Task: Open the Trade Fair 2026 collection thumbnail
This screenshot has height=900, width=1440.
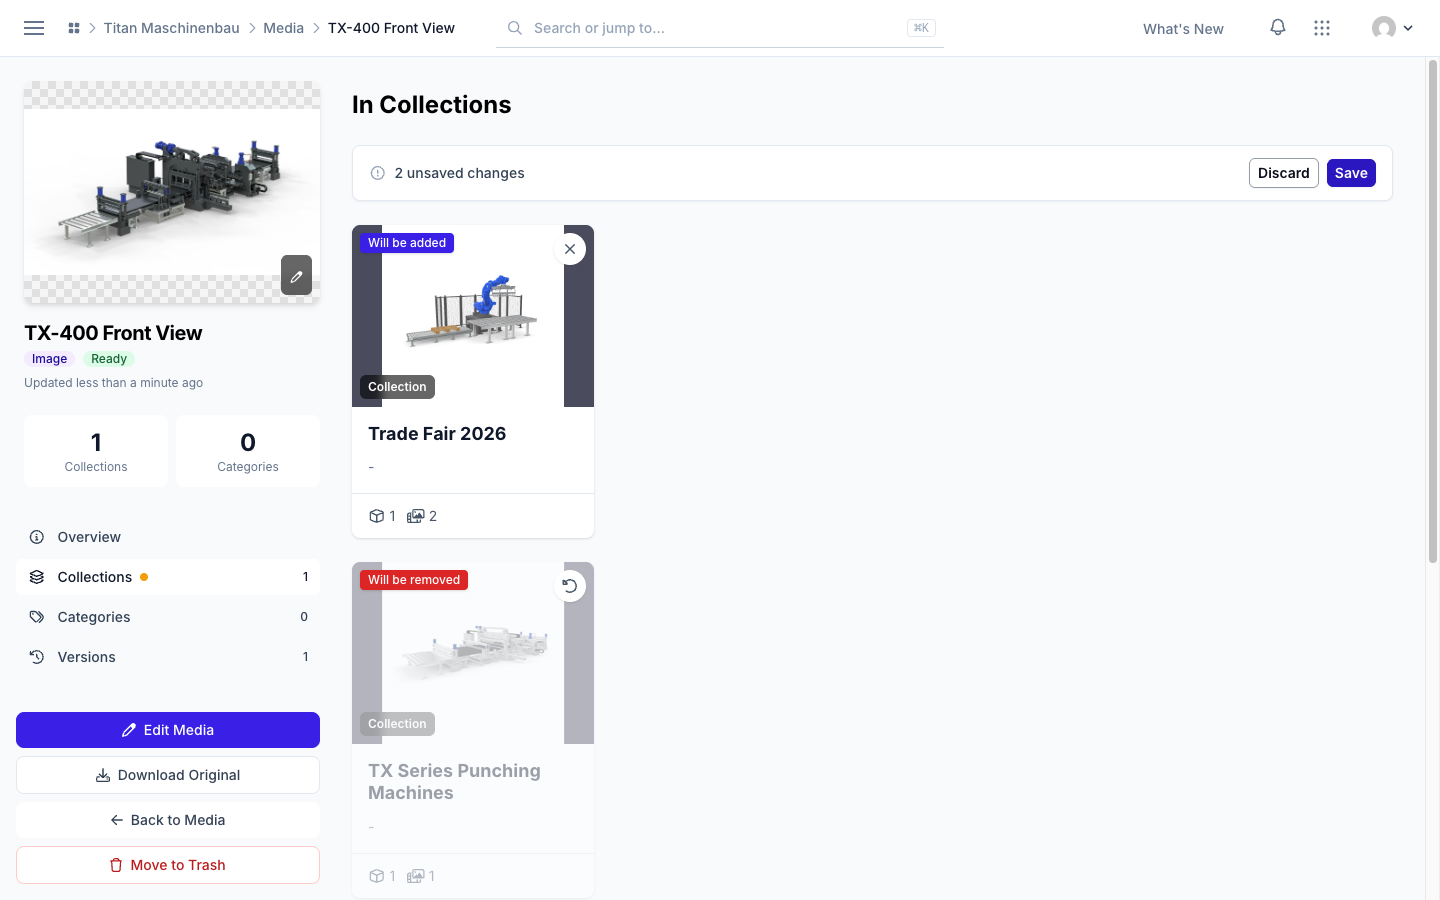Action: (473, 316)
